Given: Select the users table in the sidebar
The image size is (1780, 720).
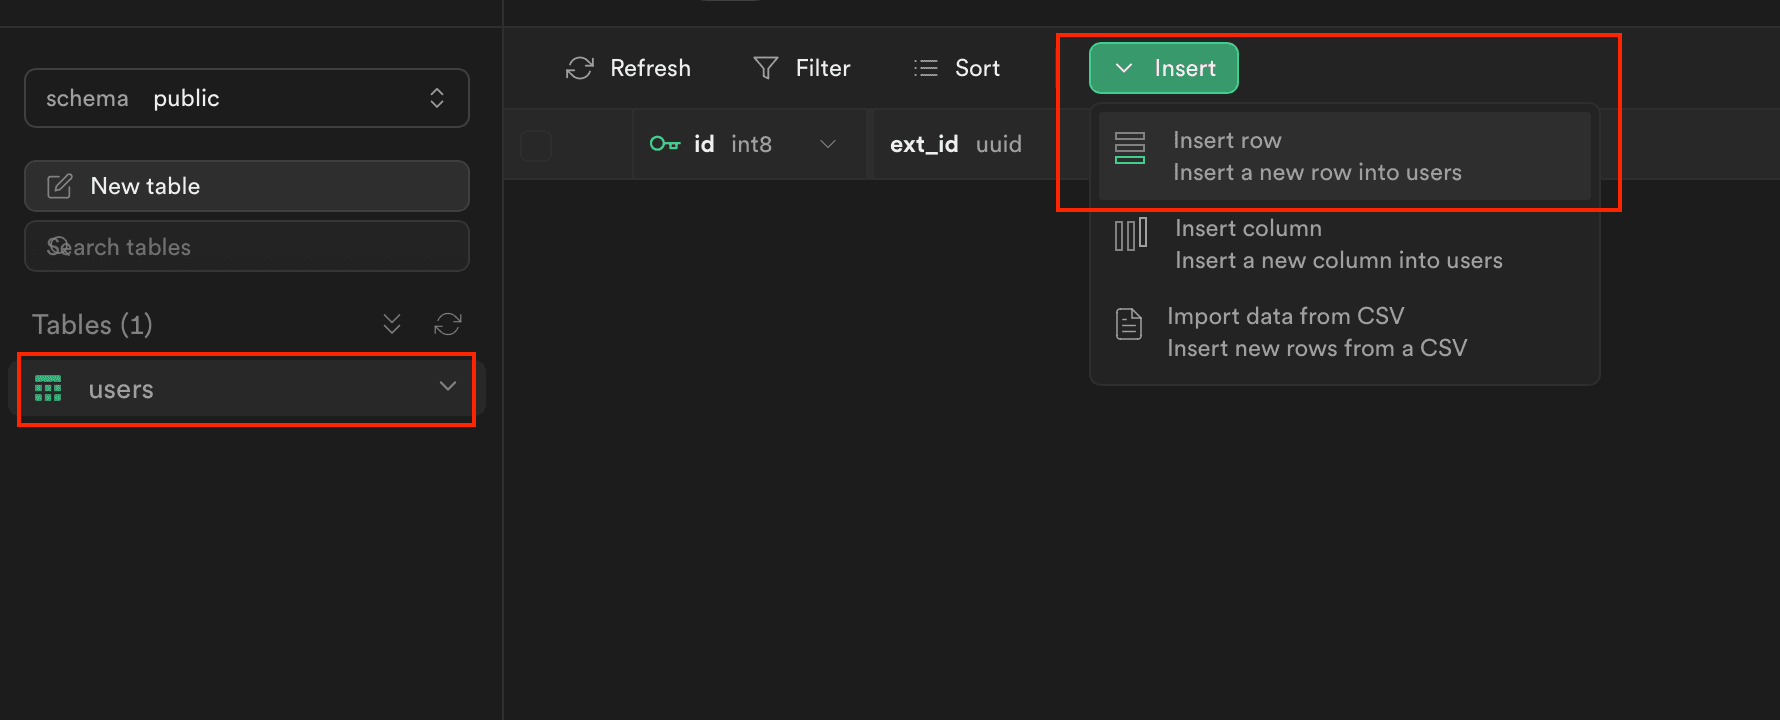Looking at the screenshot, I should pyautogui.click(x=247, y=388).
